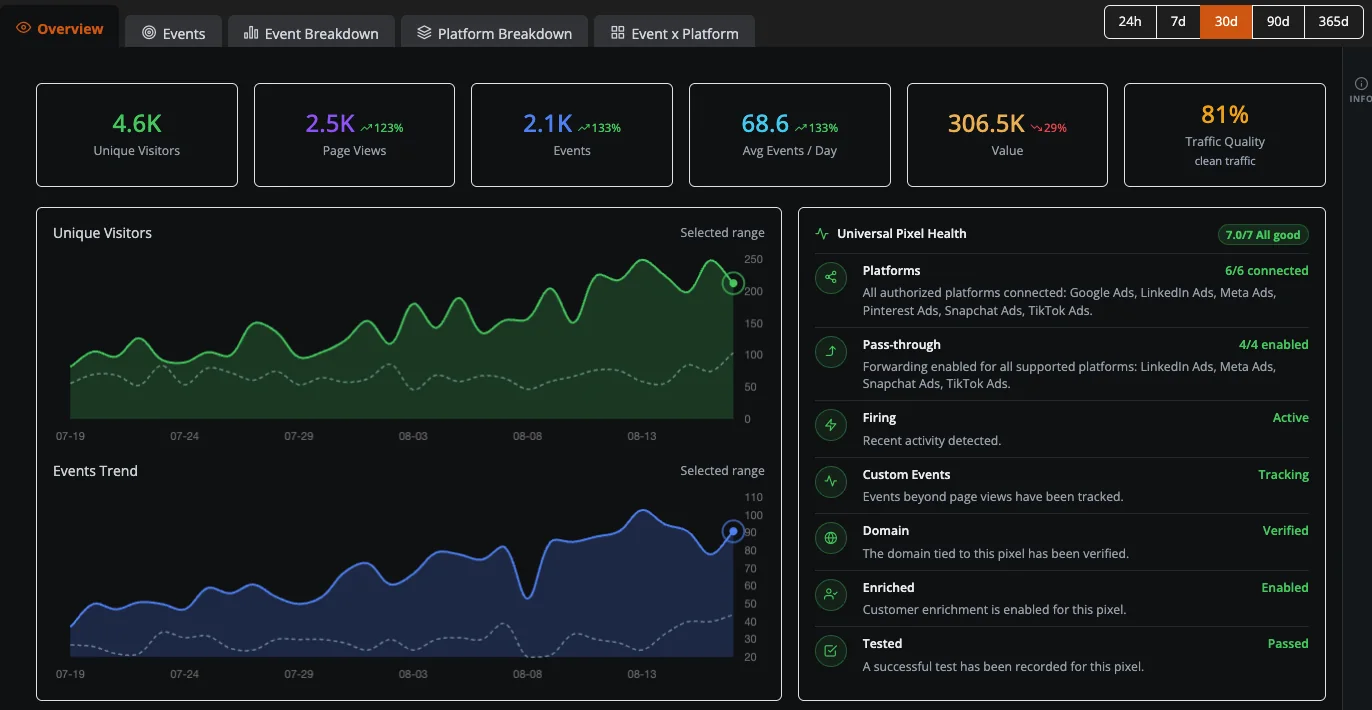Click the Page Views 123% trend arrow

click(366, 128)
